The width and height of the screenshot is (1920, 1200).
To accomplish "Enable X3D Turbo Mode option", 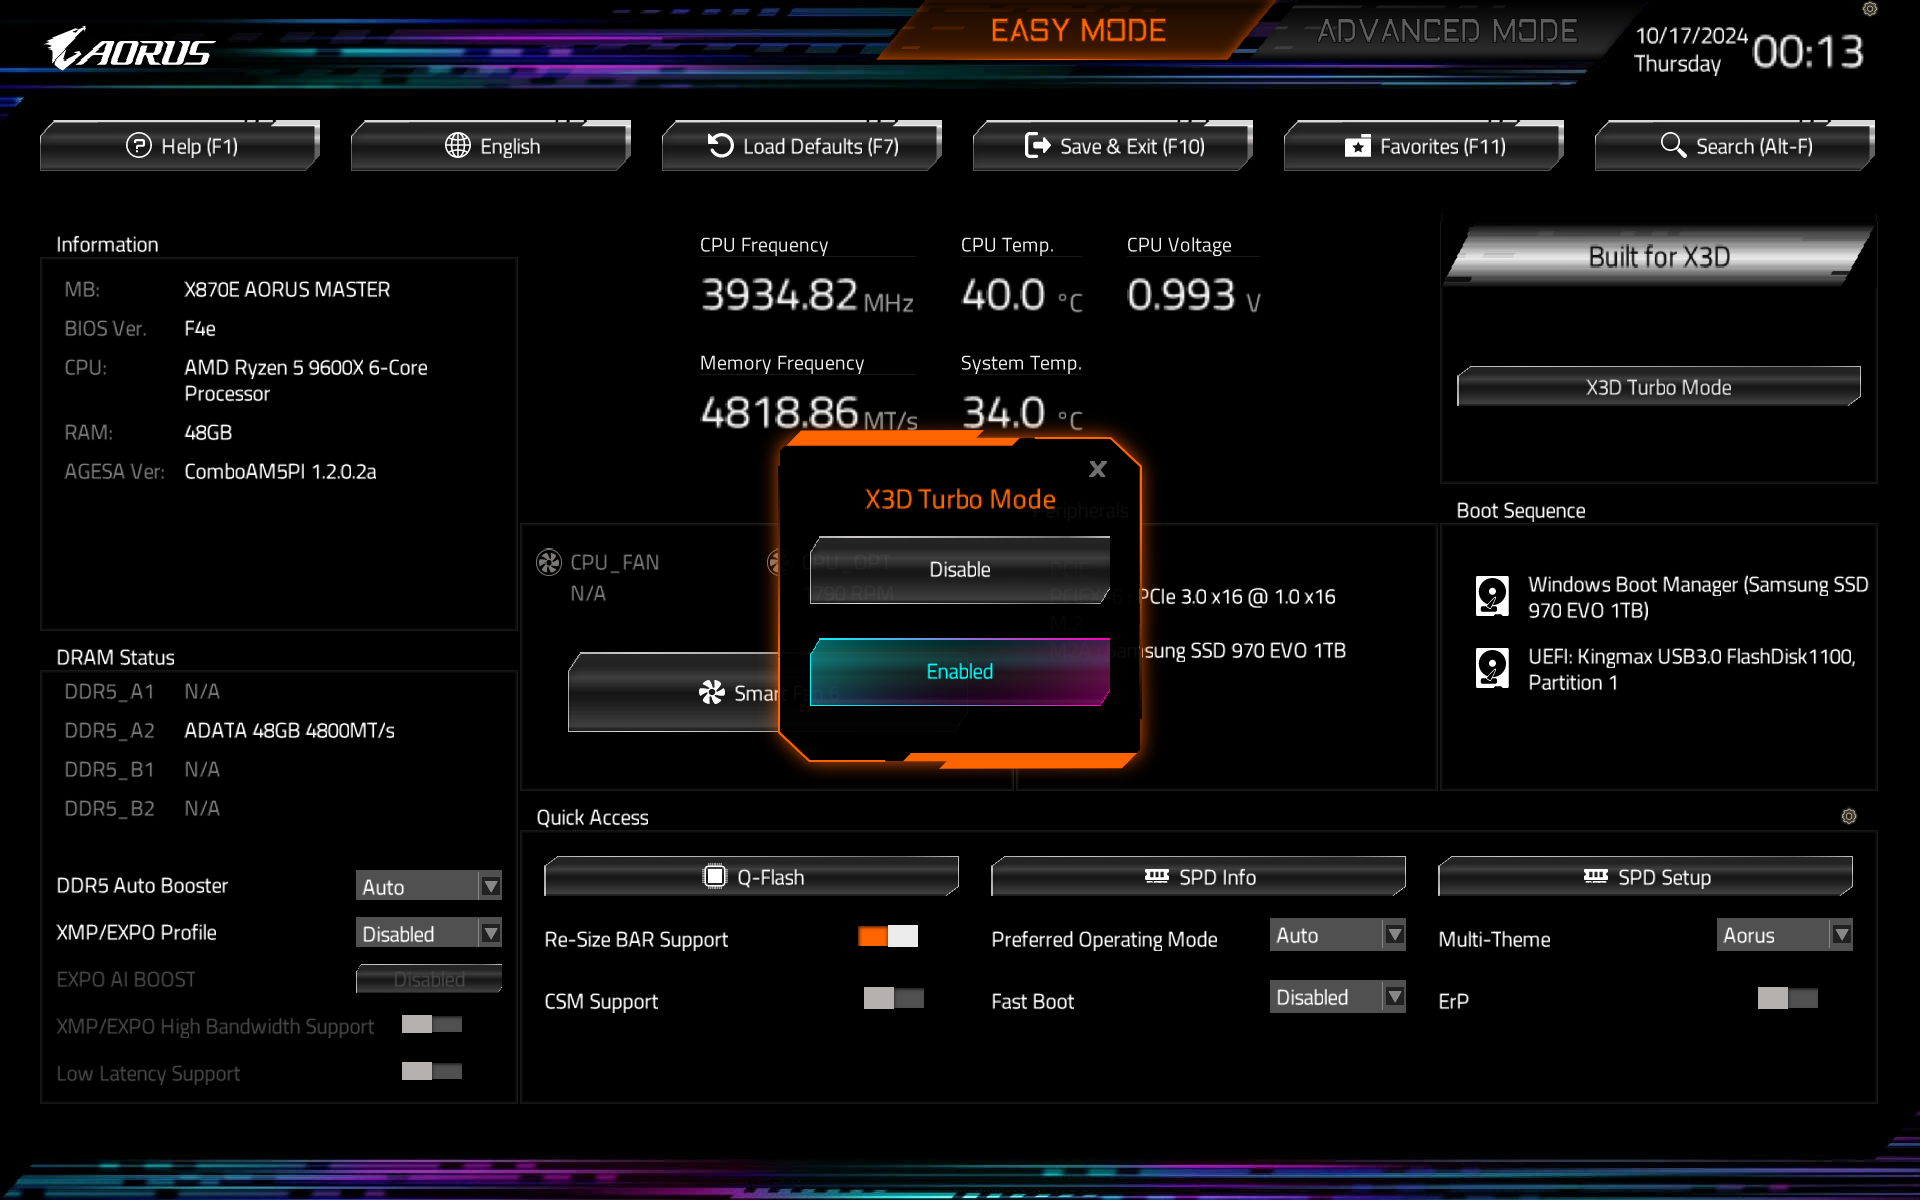I will point(959,671).
